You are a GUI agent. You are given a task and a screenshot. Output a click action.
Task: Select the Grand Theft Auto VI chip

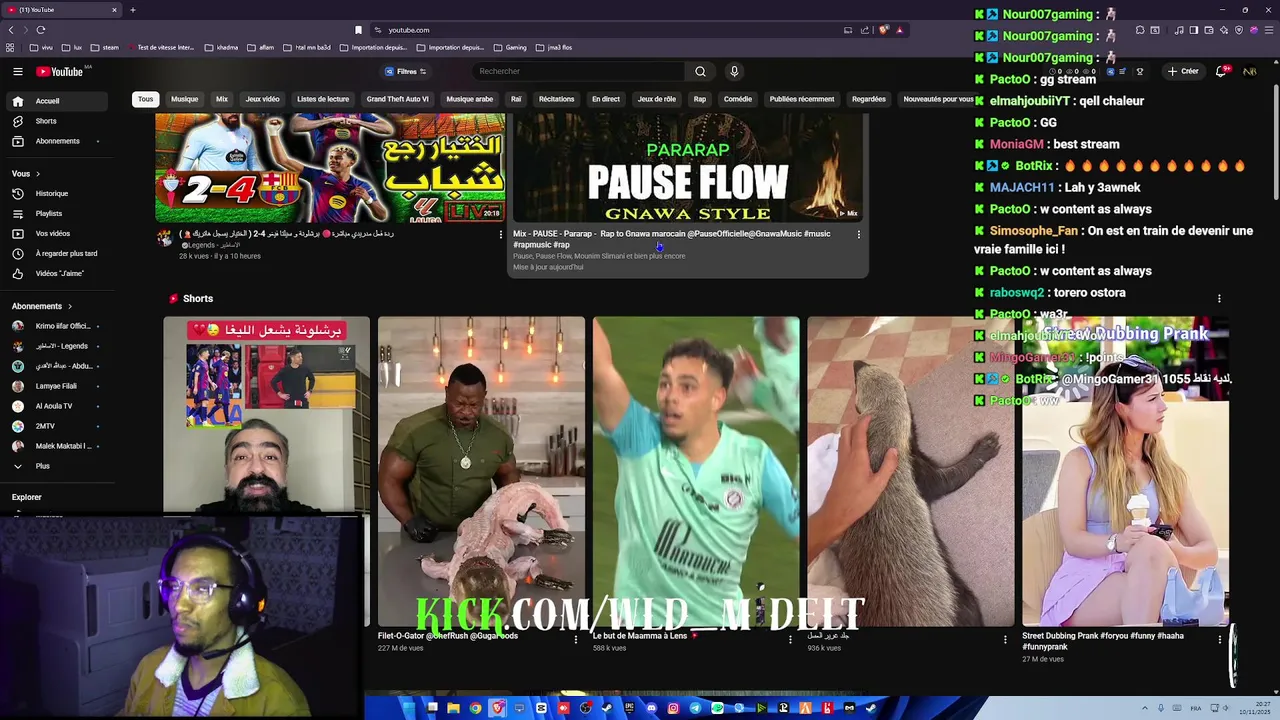(397, 99)
